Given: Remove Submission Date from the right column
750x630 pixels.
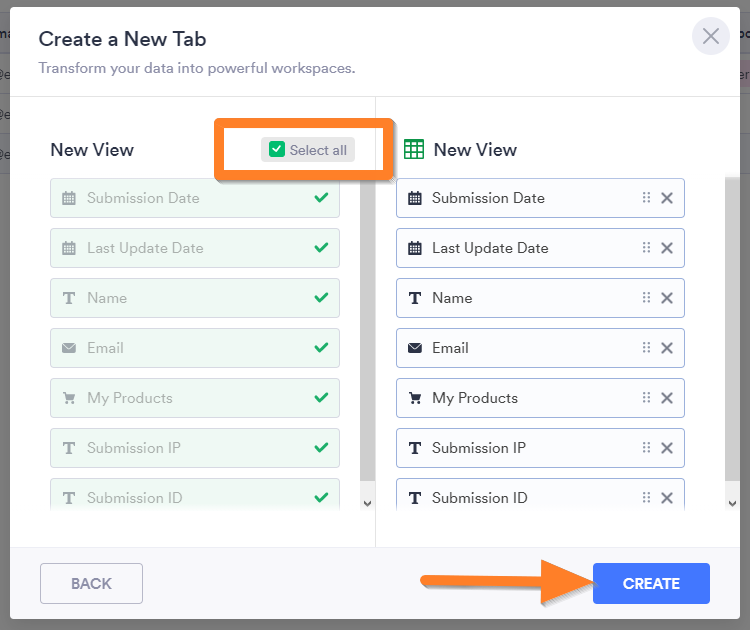Looking at the screenshot, I should click(x=667, y=198).
